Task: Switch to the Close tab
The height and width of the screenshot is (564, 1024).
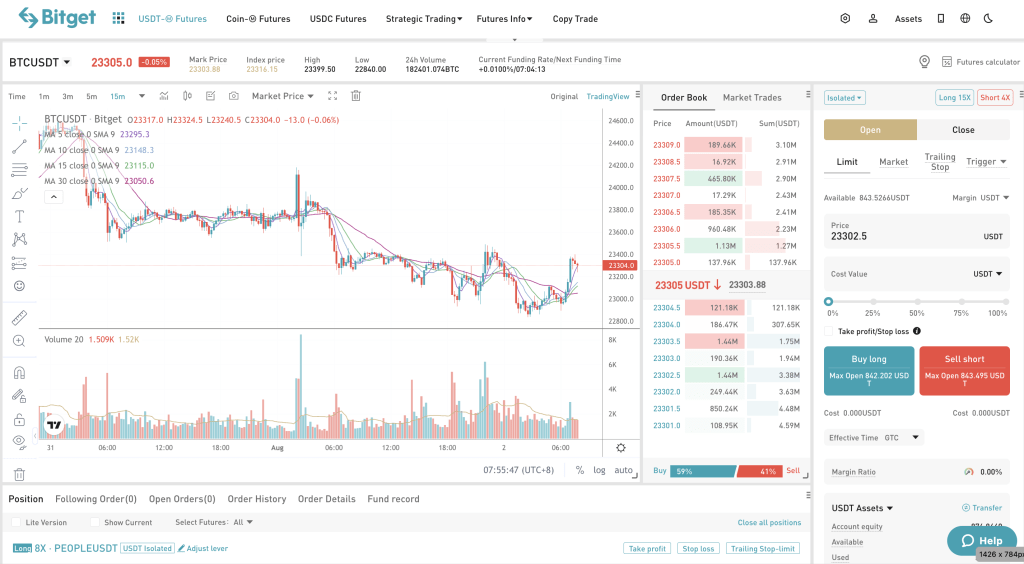Action: 963,130
